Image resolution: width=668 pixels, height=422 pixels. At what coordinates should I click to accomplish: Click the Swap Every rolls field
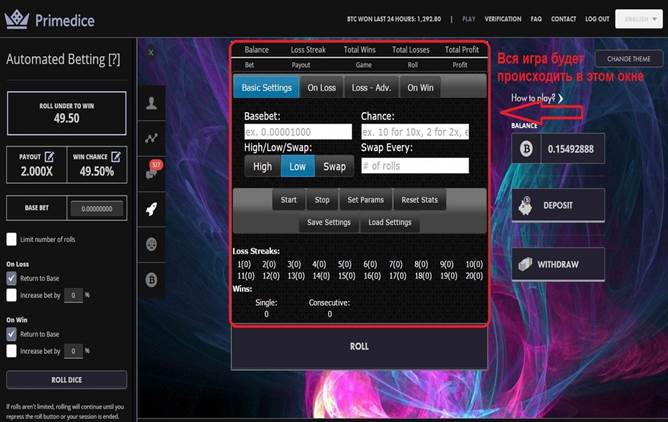[x=415, y=166]
